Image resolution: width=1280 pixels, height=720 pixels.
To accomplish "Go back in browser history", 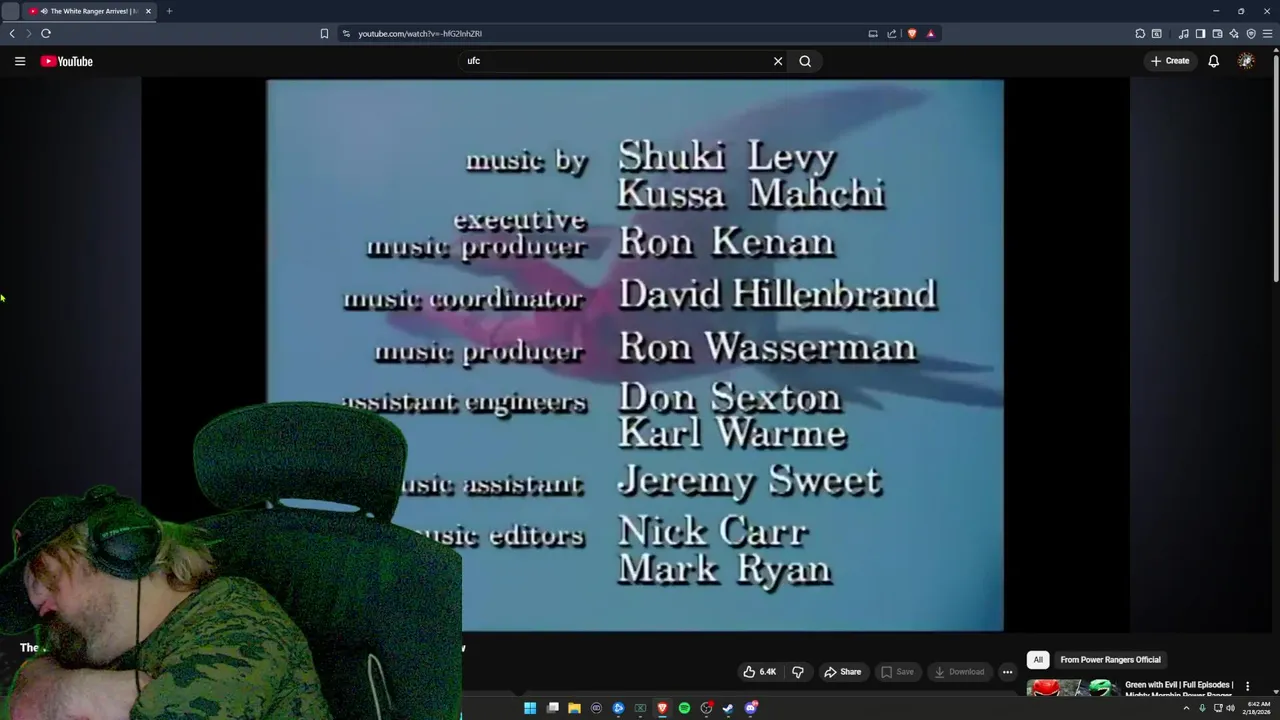I will [12, 33].
